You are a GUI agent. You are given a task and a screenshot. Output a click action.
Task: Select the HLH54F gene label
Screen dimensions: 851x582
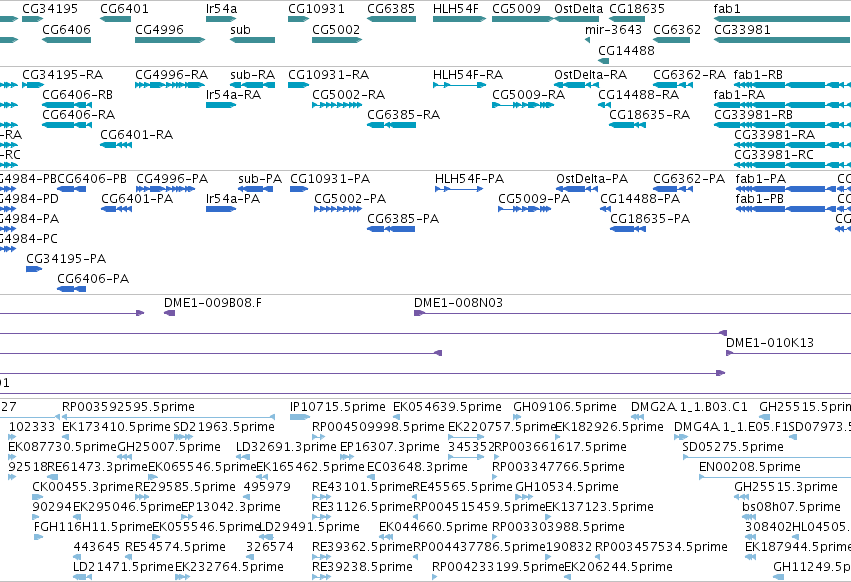click(456, 9)
